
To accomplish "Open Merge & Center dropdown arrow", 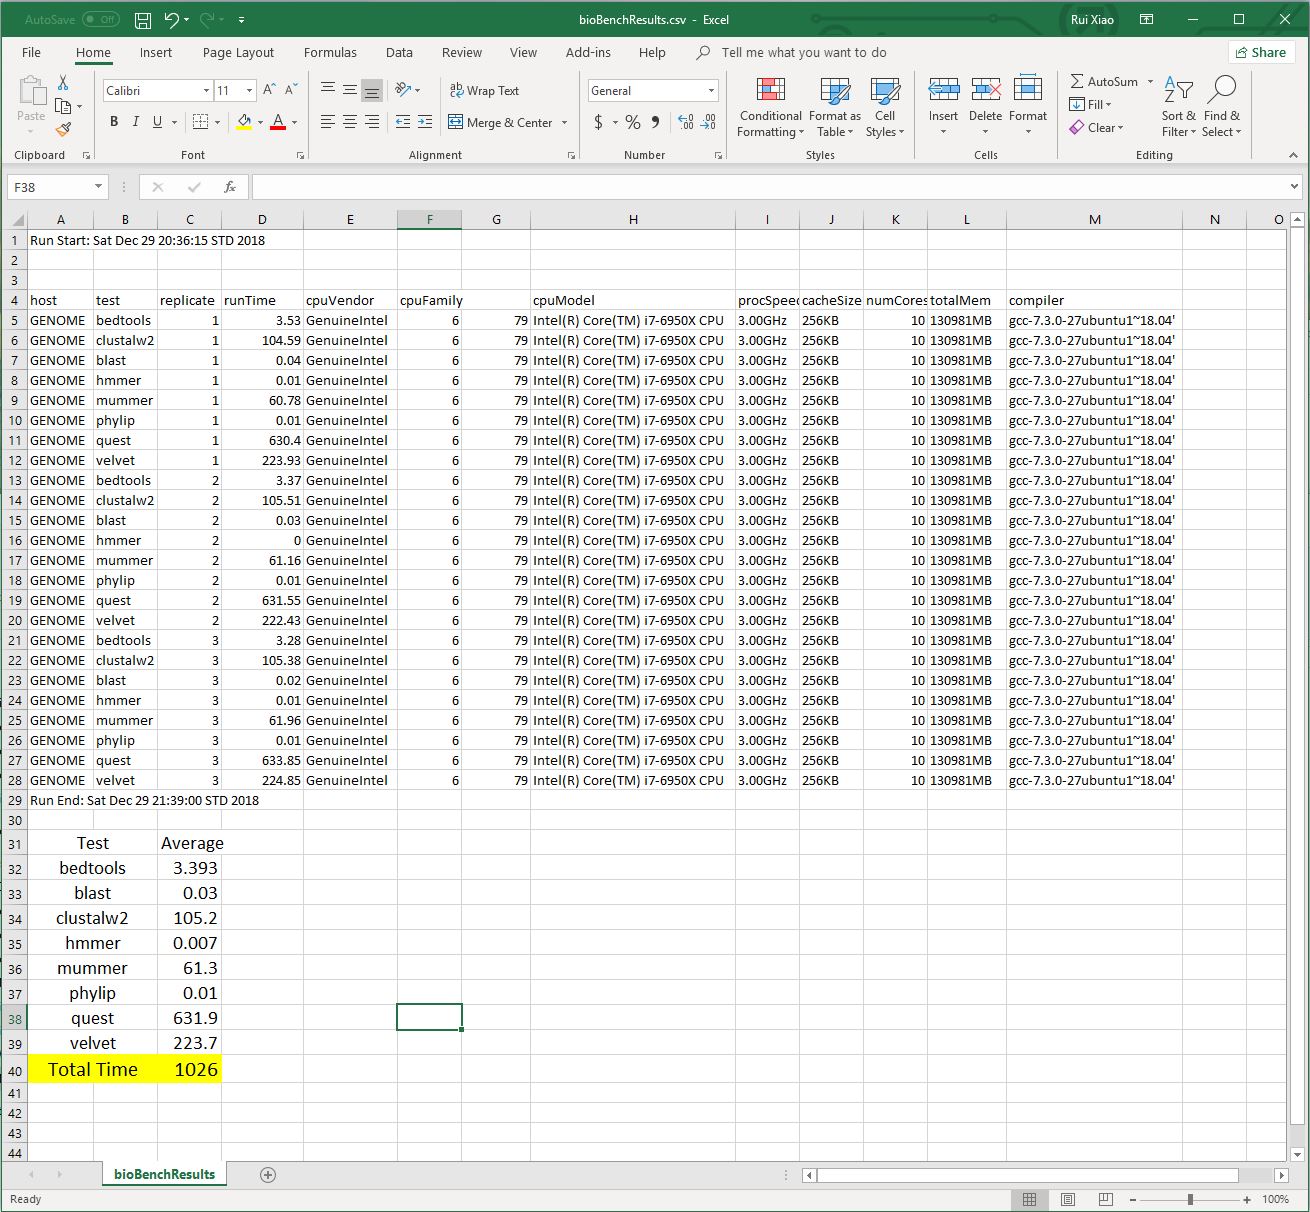I will click(564, 122).
